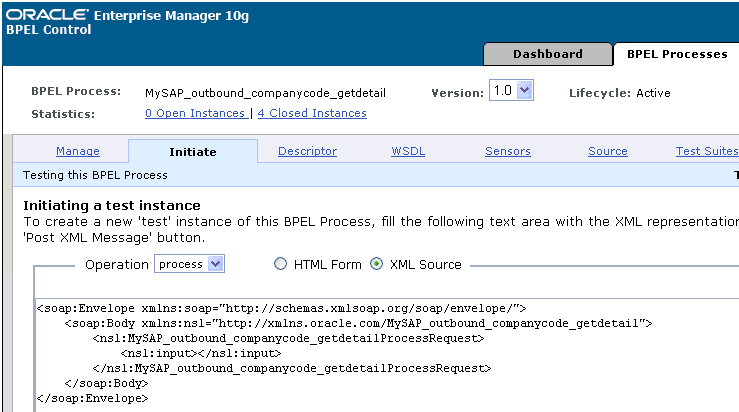Click inside the XML message text area

click(x=387, y=355)
